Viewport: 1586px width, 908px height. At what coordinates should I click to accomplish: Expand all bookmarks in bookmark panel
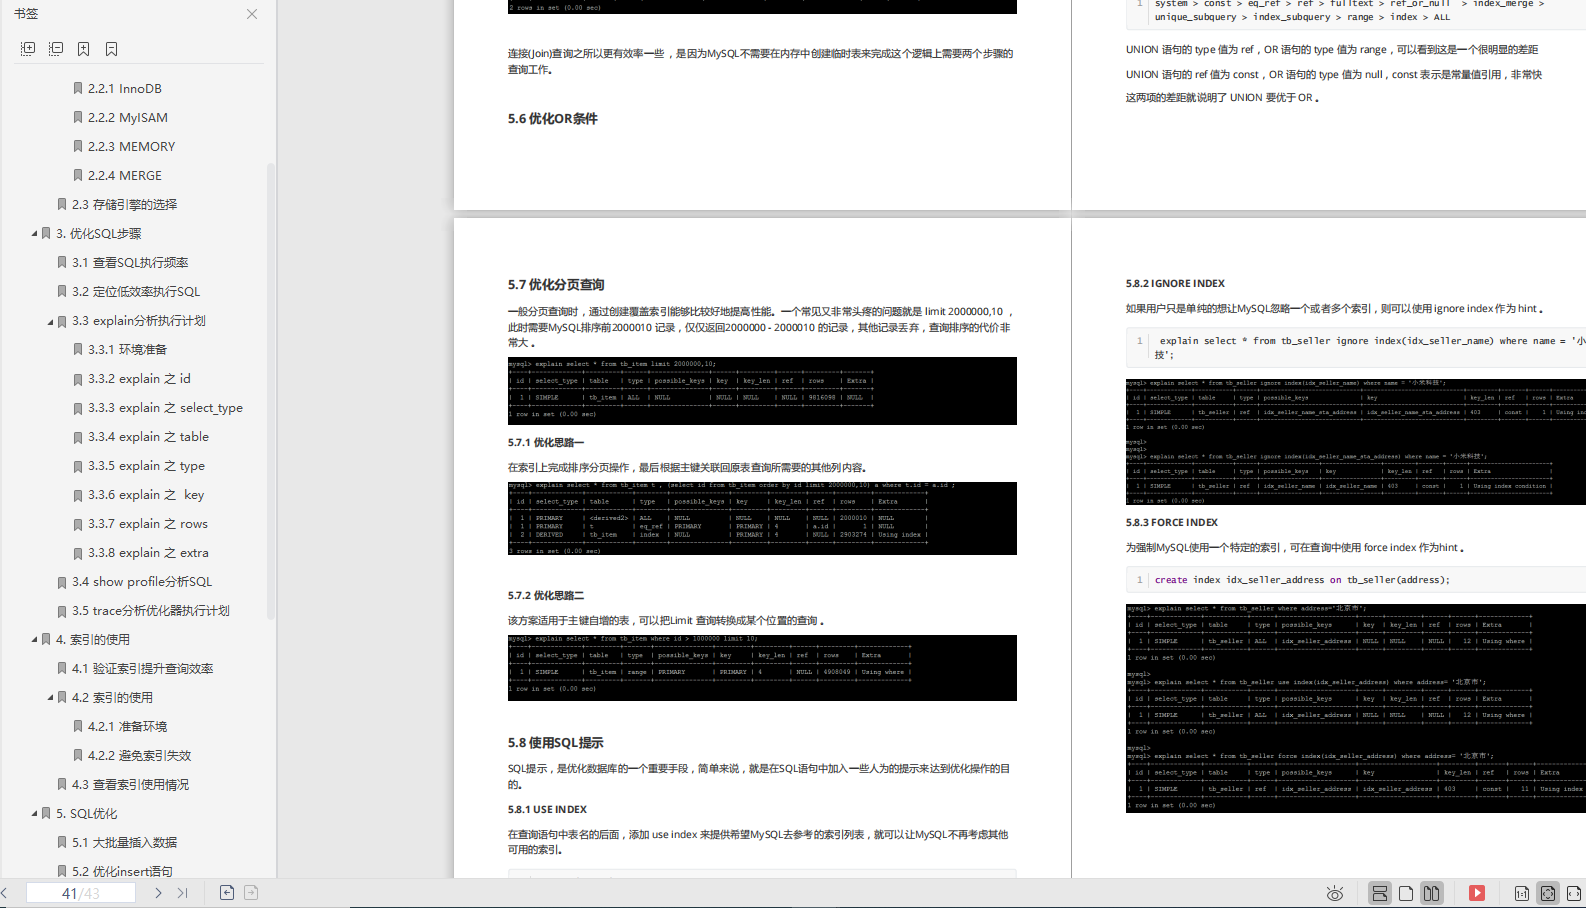(x=28, y=49)
